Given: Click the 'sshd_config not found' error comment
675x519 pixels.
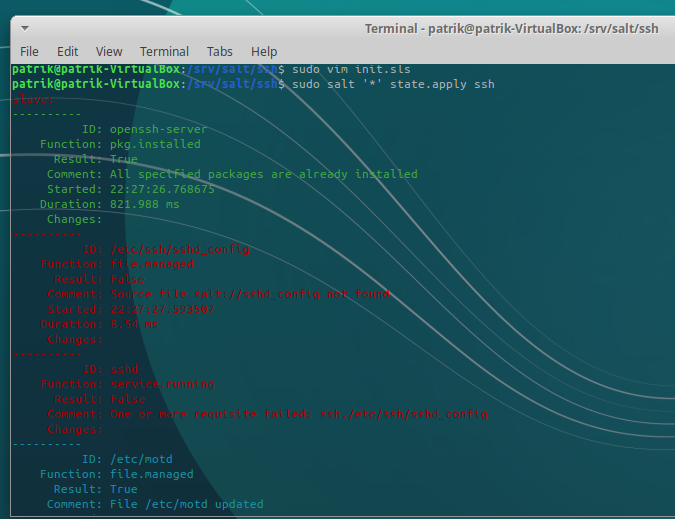Looking at the screenshot, I should pyautogui.click(x=250, y=294).
